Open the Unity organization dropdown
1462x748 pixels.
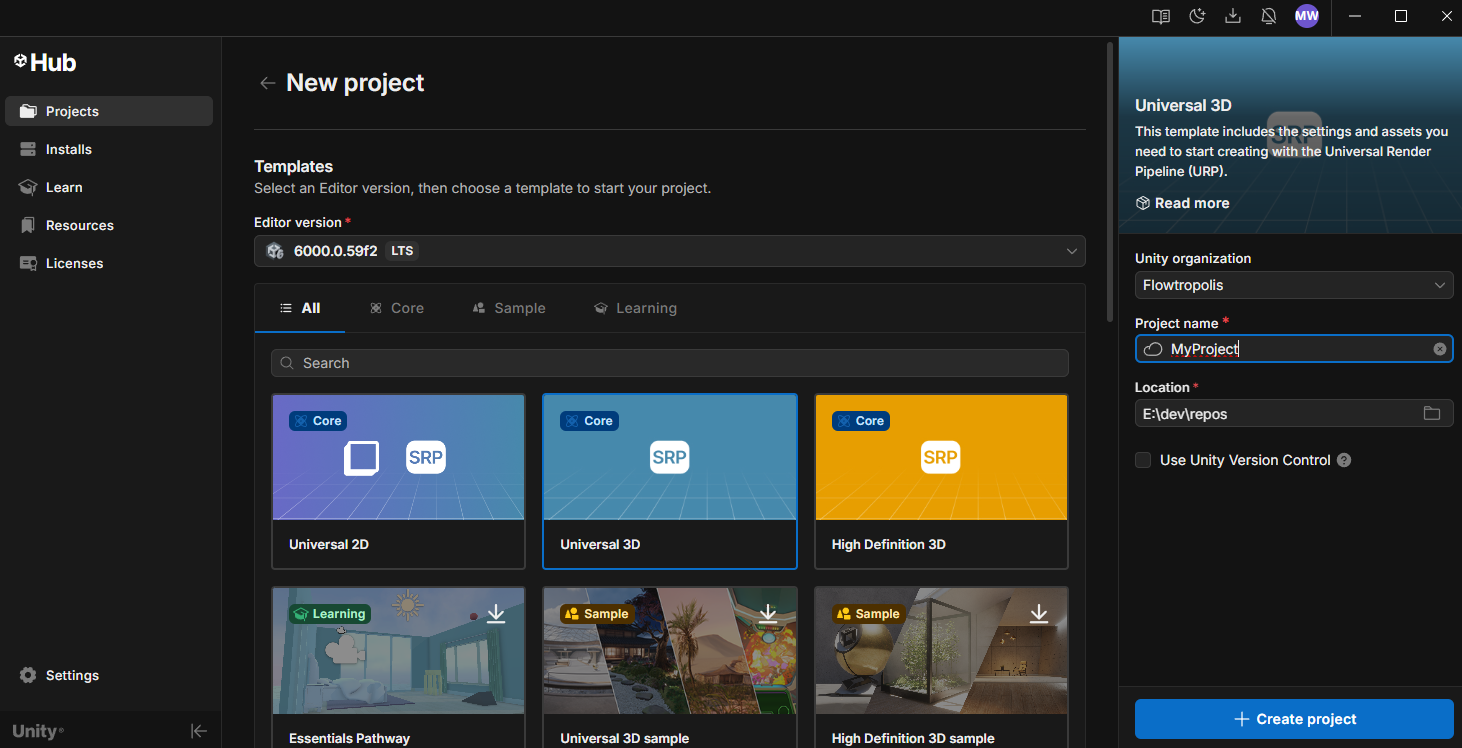pyautogui.click(x=1293, y=285)
